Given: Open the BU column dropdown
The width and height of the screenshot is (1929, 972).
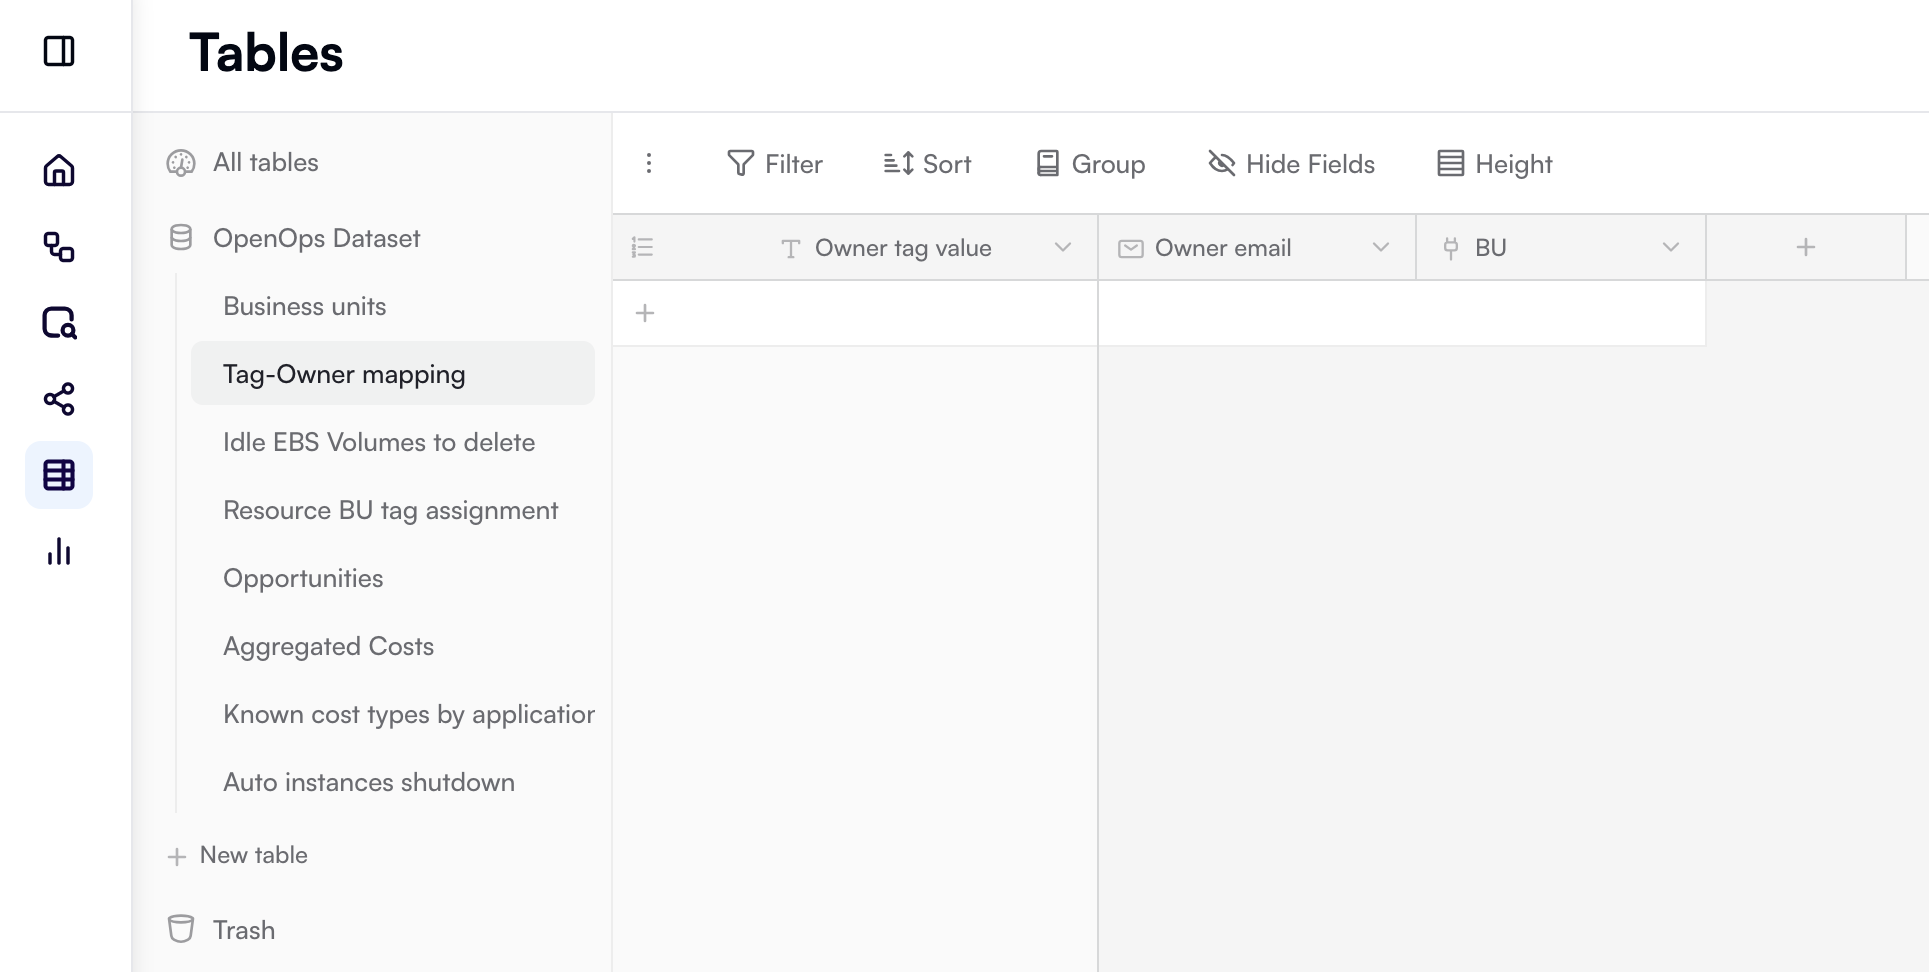Looking at the screenshot, I should pyautogui.click(x=1668, y=247).
